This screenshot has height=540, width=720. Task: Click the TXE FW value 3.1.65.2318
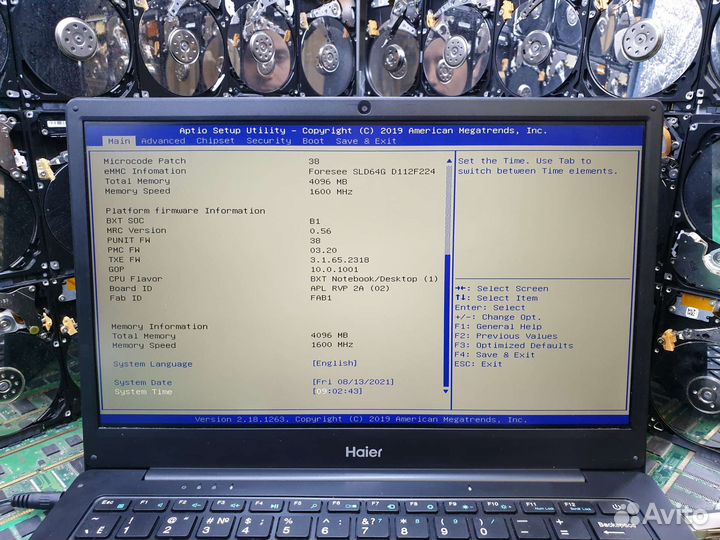click(339, 260)
